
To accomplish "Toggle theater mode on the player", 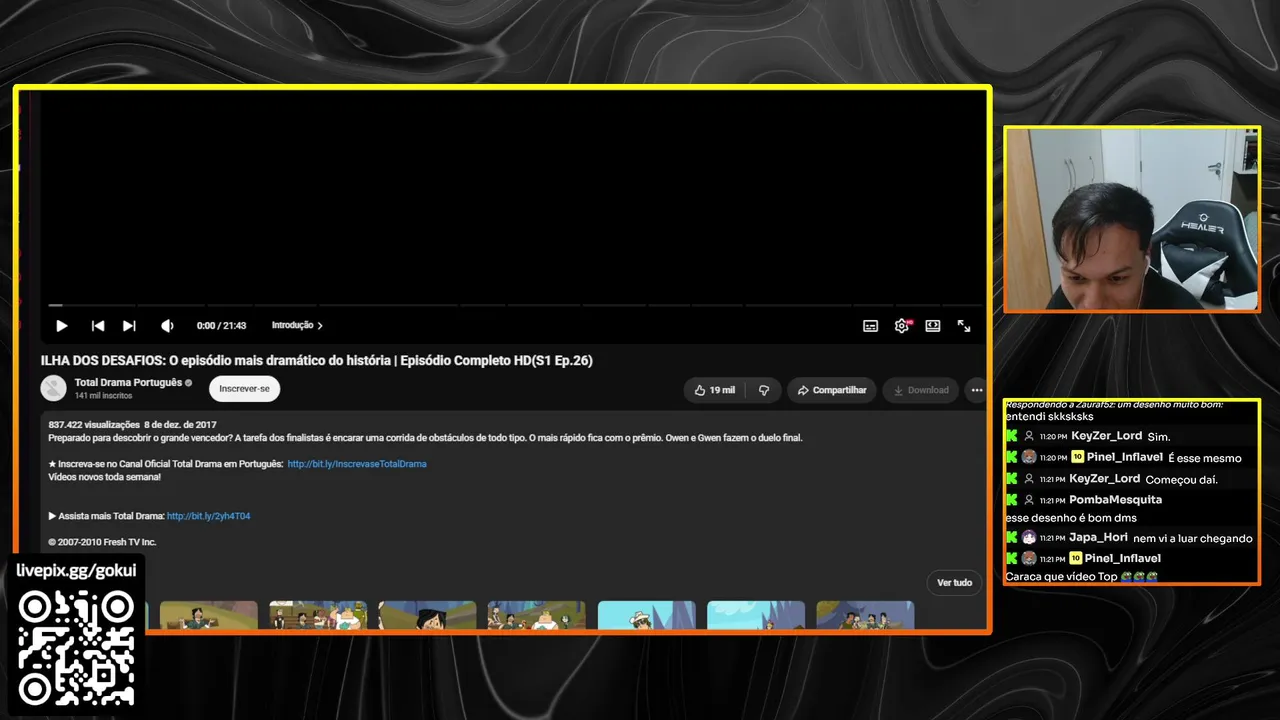I will (x=933, y=326).
